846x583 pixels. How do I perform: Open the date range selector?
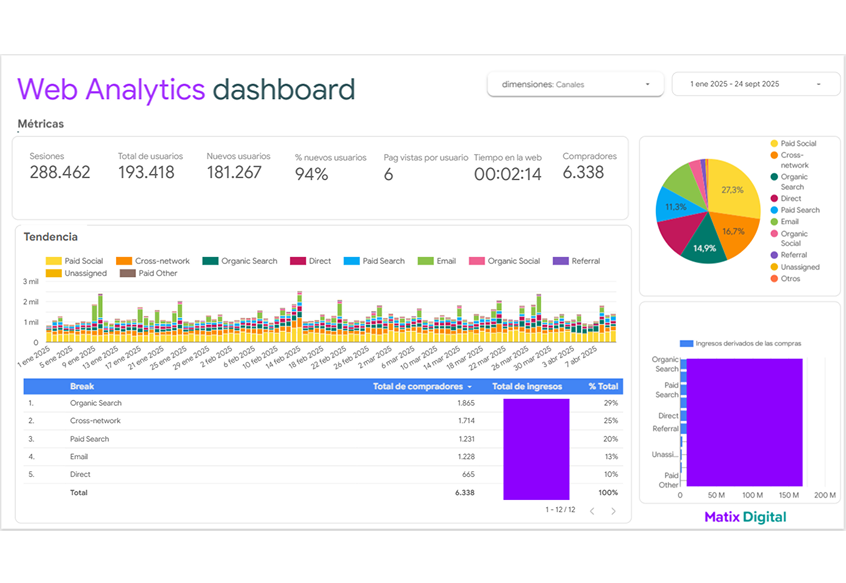pyautogui.click(x=756, y=85)
